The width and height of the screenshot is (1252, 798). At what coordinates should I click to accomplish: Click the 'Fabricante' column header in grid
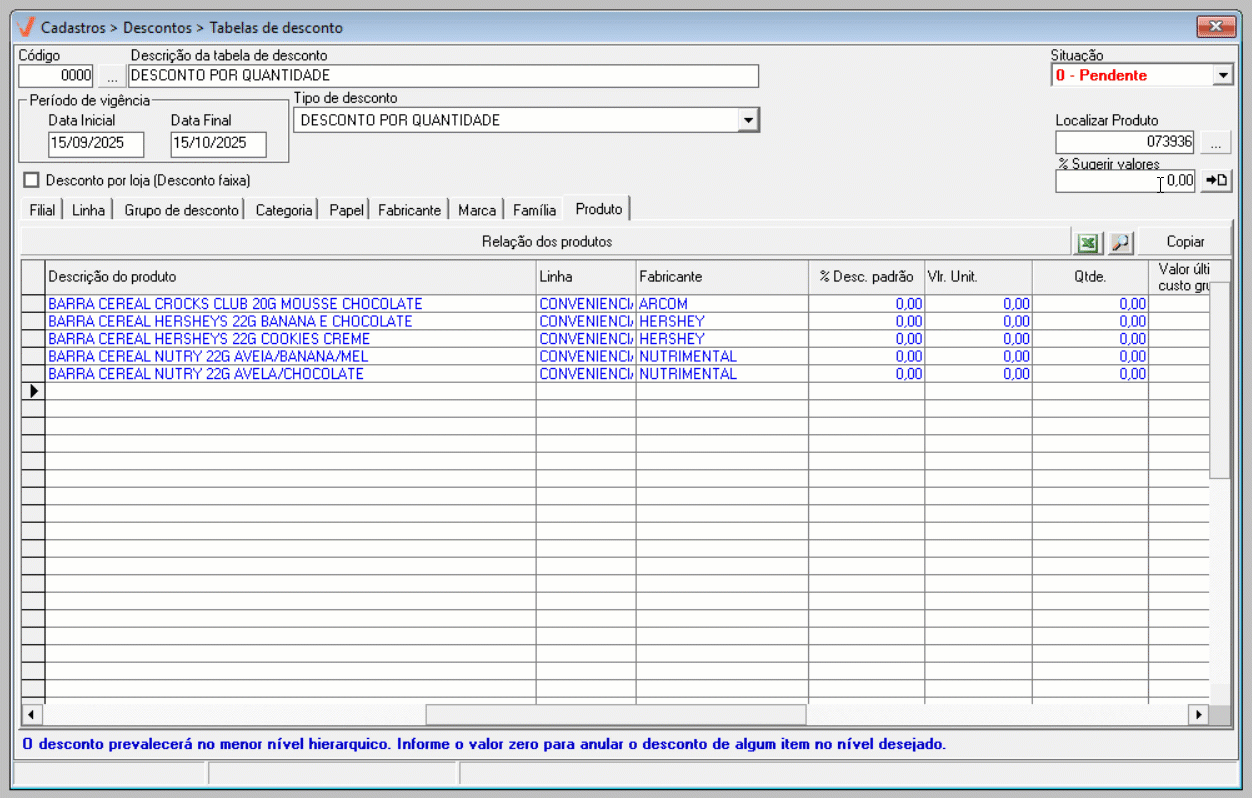click(722, 277)
